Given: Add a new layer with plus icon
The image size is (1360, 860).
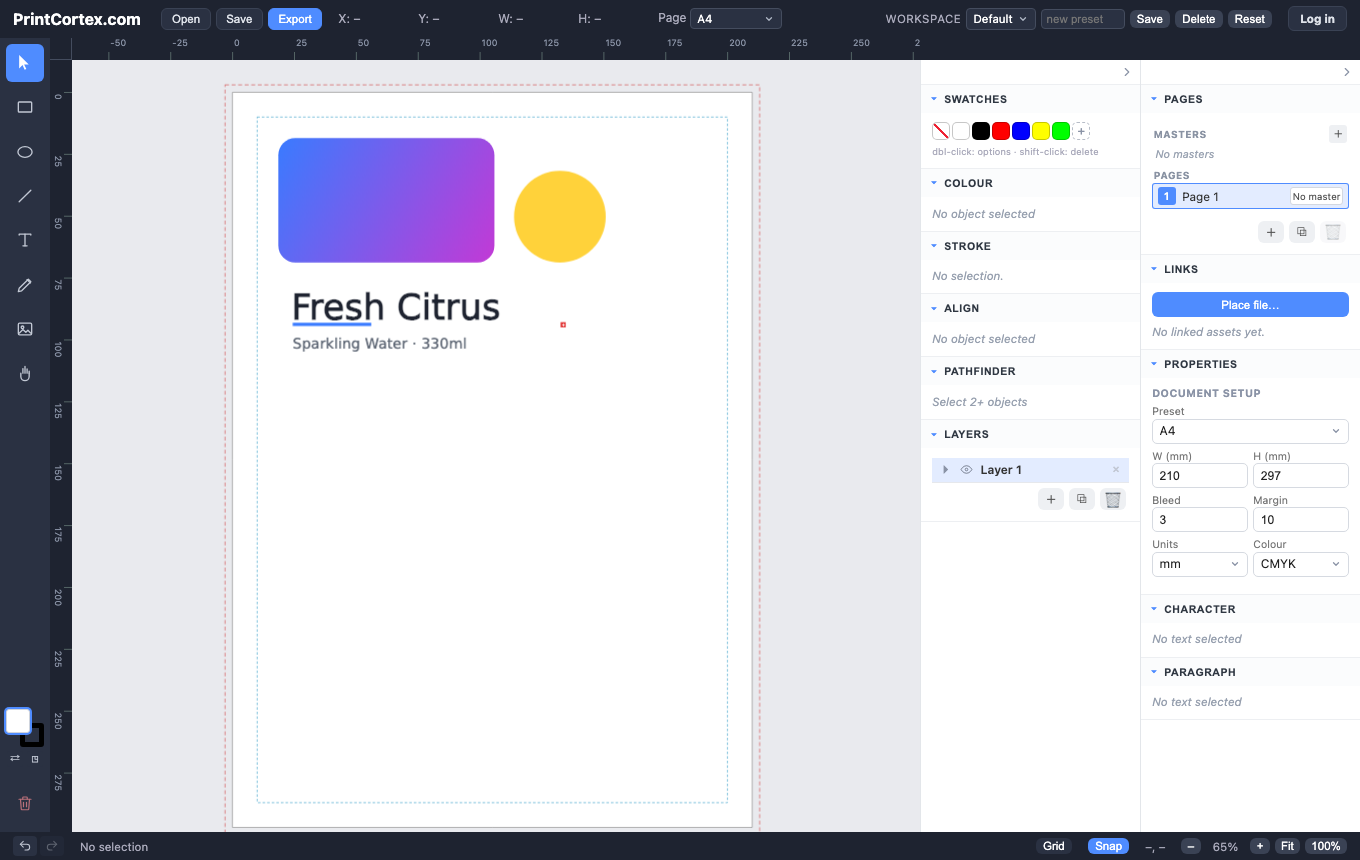Looking at the screenshot, I should [x=1051, y=499].
